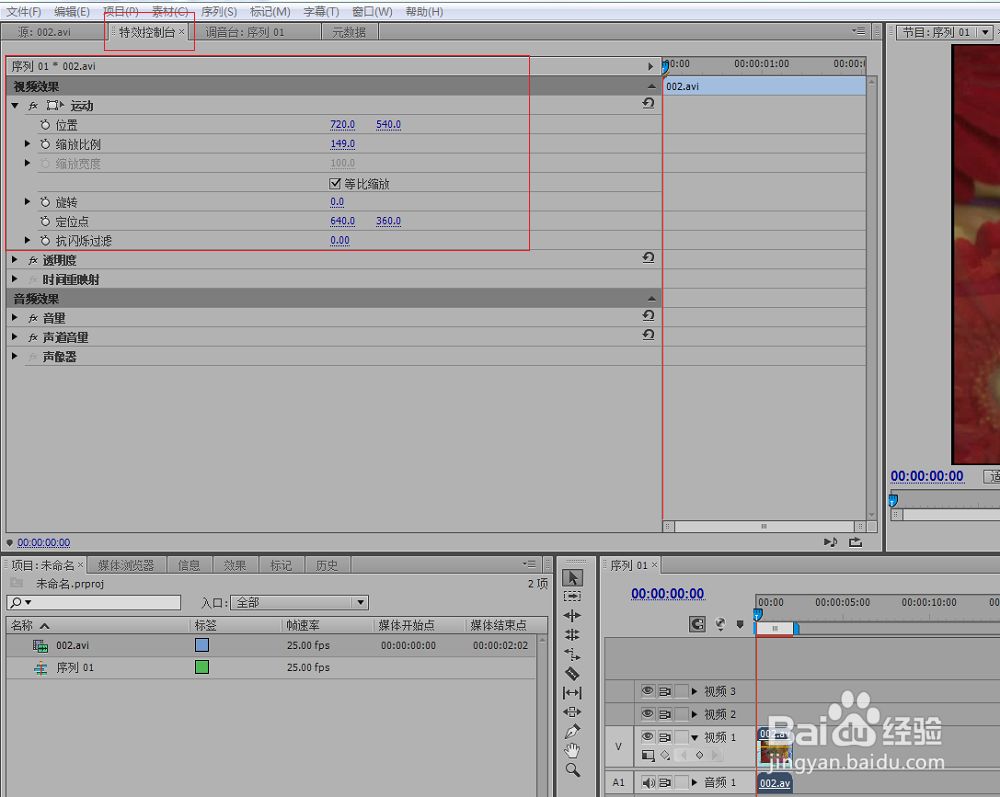Expand the 缩放比例 (Scale) property
Image resolution: width=1000 pixels, height=797 pixels.
click(x=28, y=144)
